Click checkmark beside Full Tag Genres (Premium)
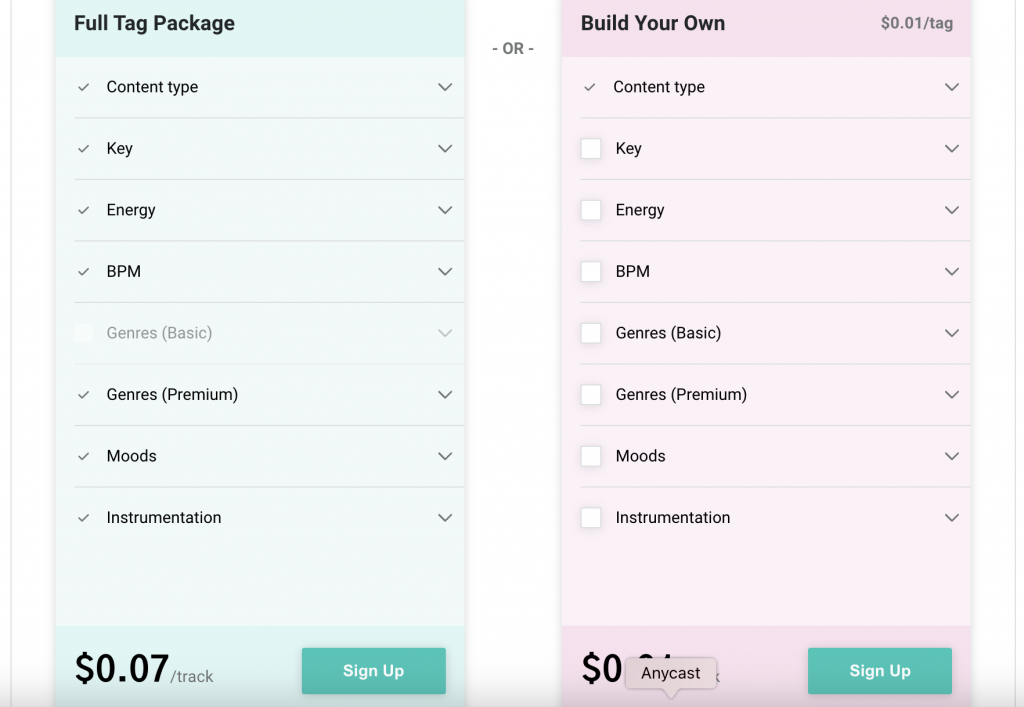 tap(84, 395)
